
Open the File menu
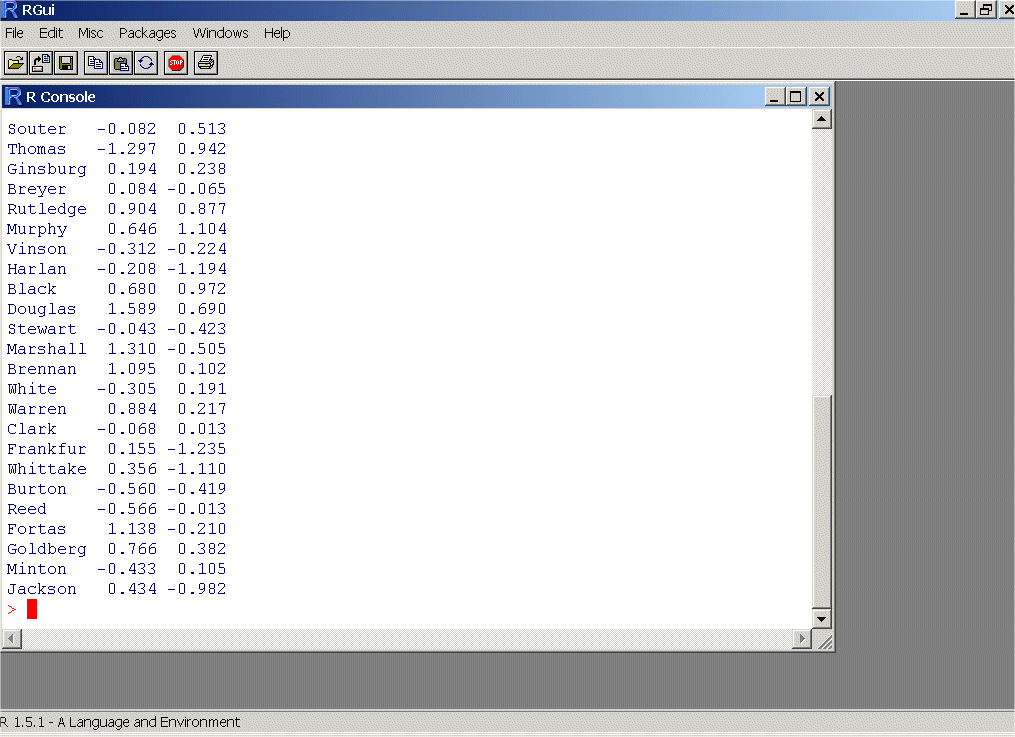click(14, 33)
